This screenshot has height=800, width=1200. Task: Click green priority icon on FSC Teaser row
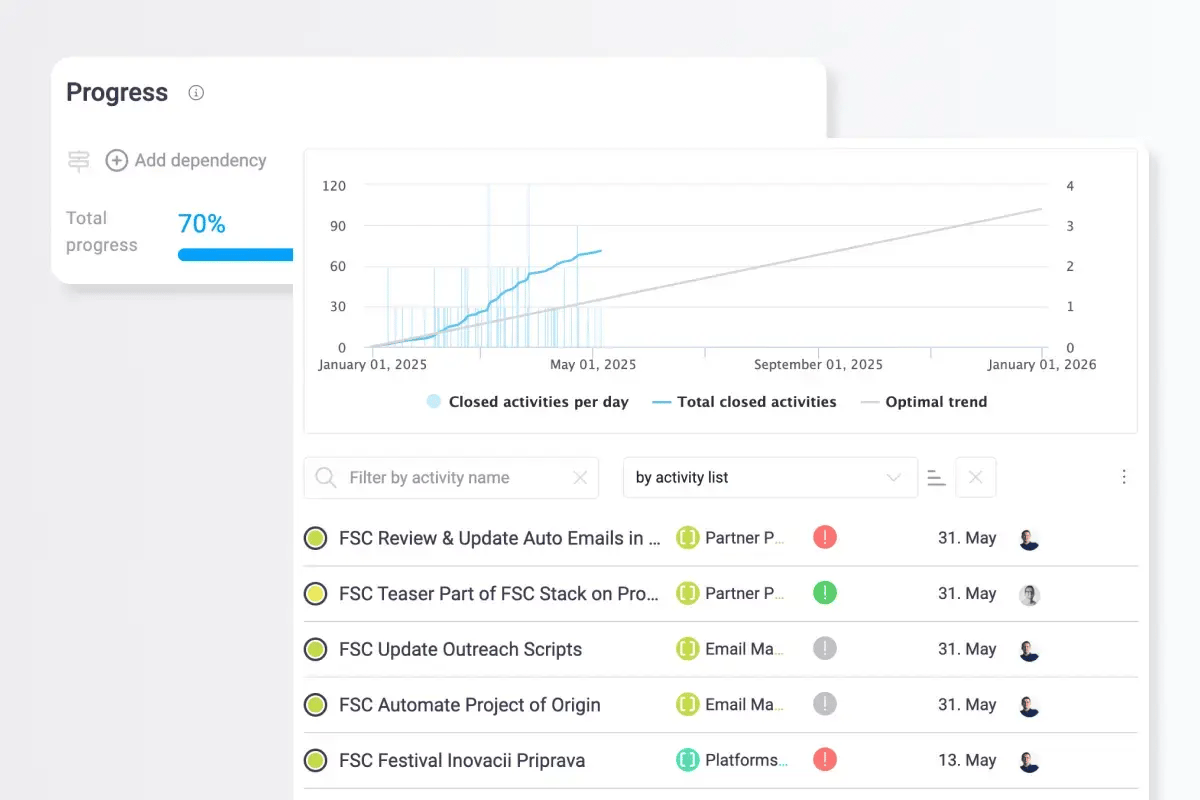824,593
